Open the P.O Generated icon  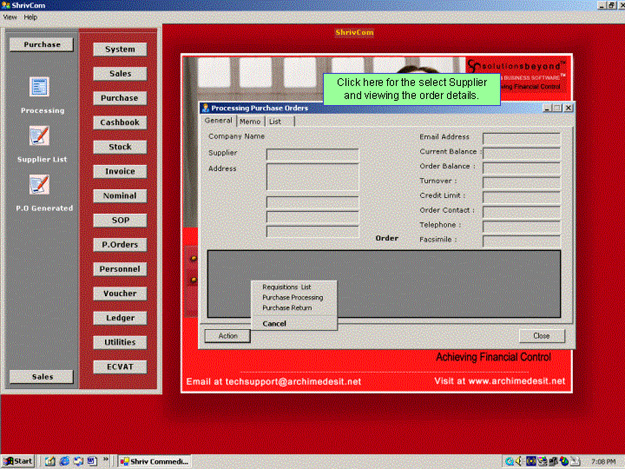point(40,185)
